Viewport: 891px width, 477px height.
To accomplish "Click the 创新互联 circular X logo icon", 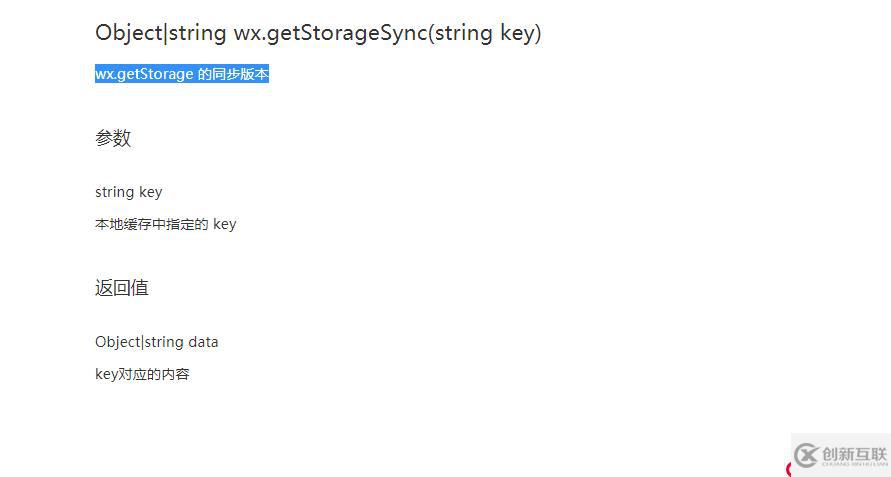I will [x=806, y=455].
